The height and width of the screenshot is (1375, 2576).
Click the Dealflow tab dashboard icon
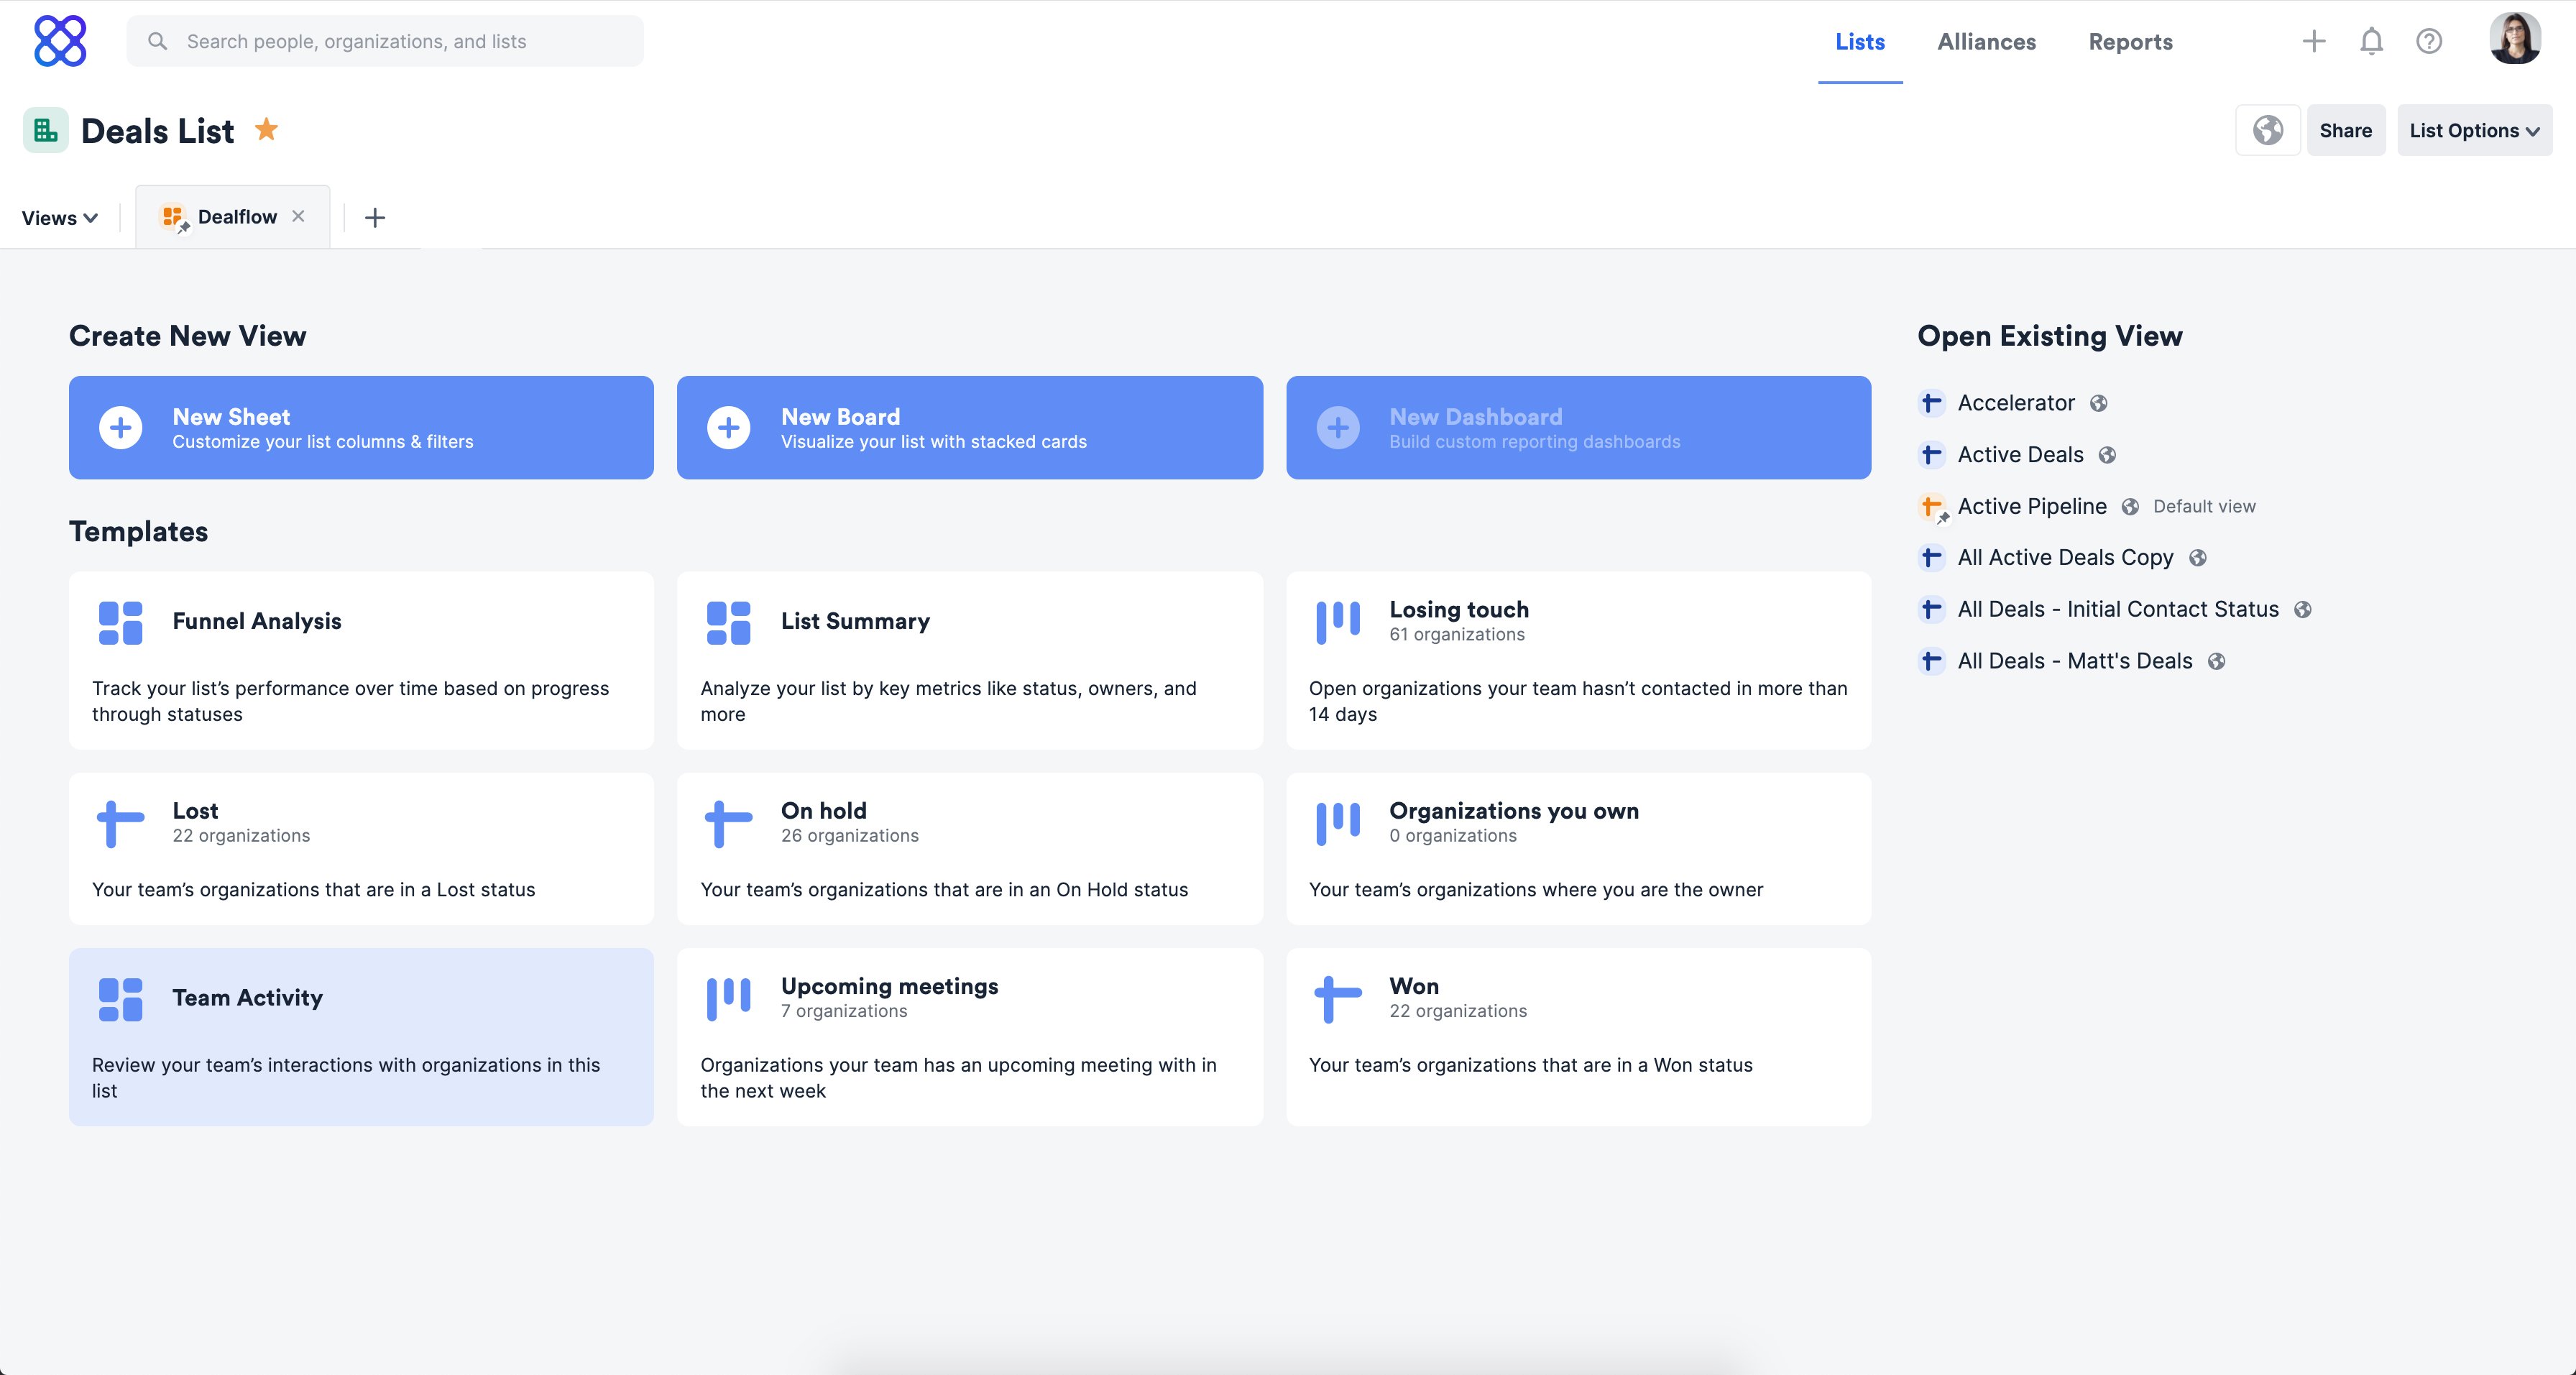tap(174, 218)
